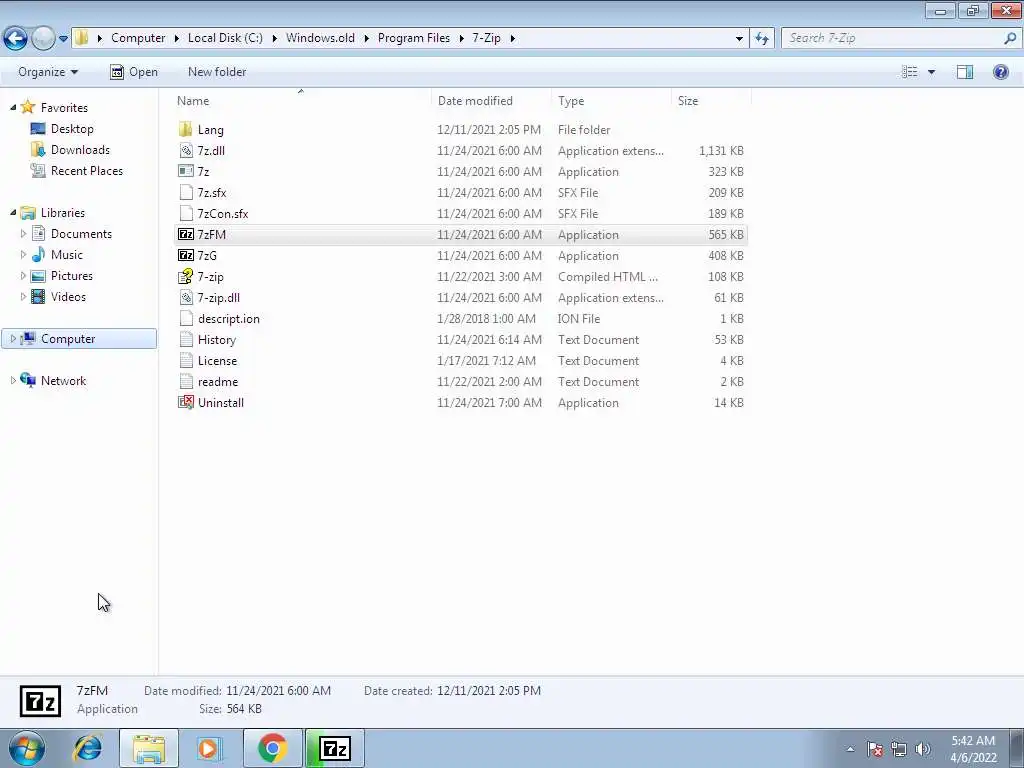Click the network tray icon
This screenshot has height=768, width=1024.
pyautogui.click(x=899, y=748)
